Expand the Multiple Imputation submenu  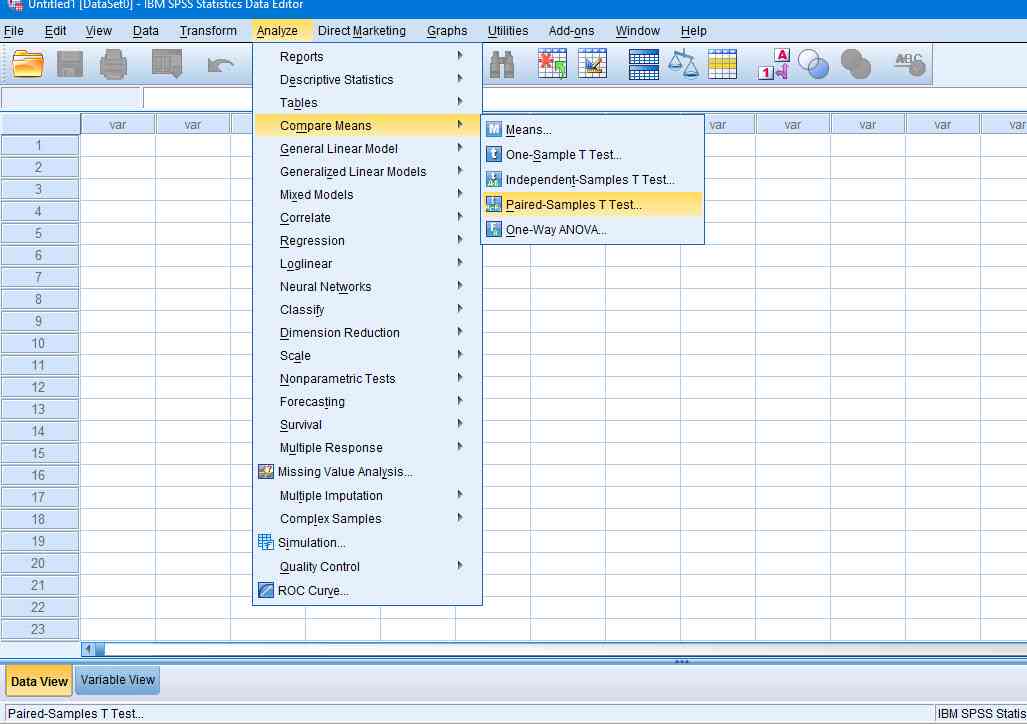(367, 496)
